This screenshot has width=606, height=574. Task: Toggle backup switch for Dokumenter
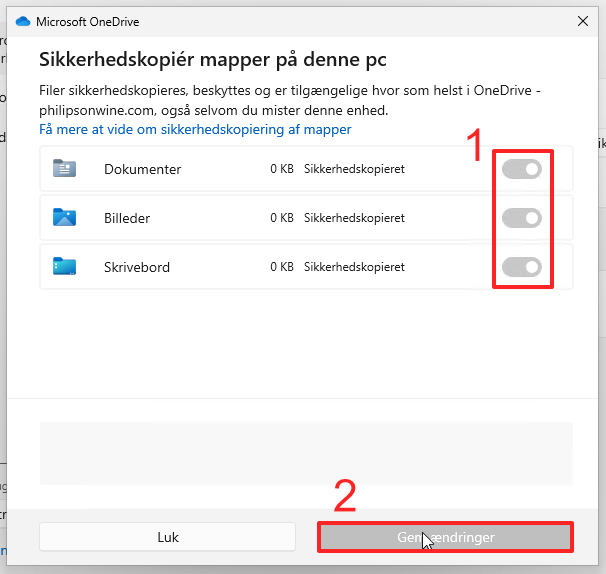pyautogui.click(x=522, y=169)
